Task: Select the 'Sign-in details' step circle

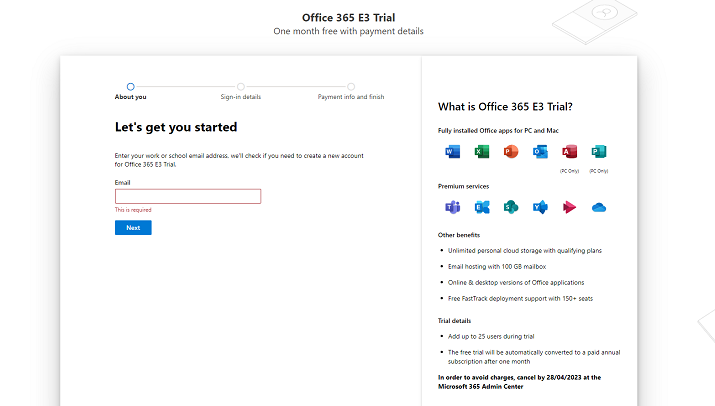Action: pos(241,87)
